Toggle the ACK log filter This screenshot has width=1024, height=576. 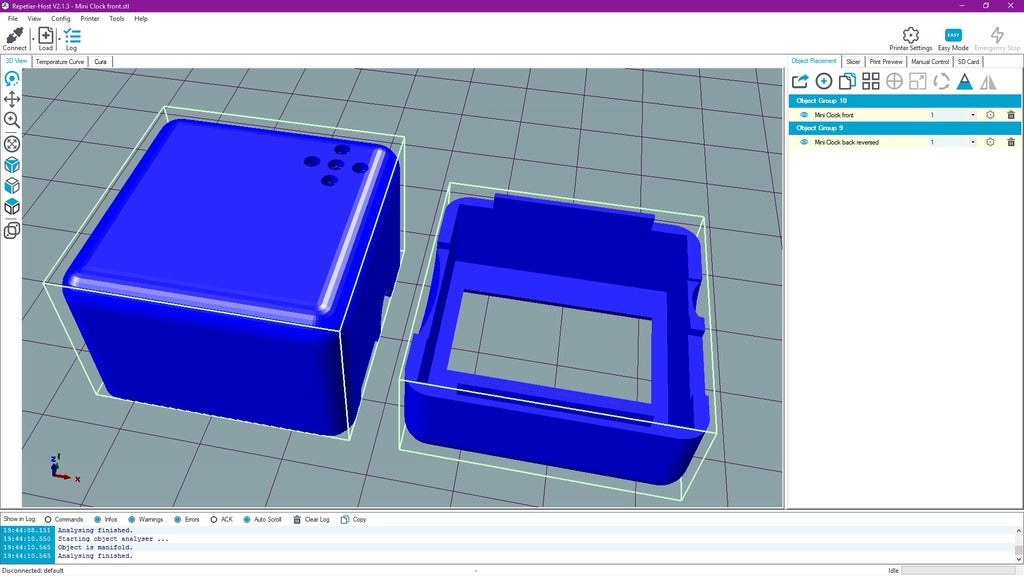tap(221, 519)
